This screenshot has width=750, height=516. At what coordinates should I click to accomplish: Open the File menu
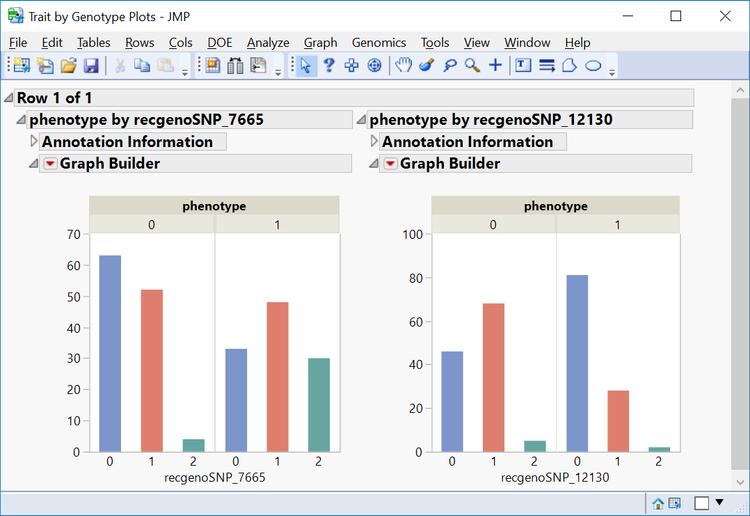pos(18,43)
